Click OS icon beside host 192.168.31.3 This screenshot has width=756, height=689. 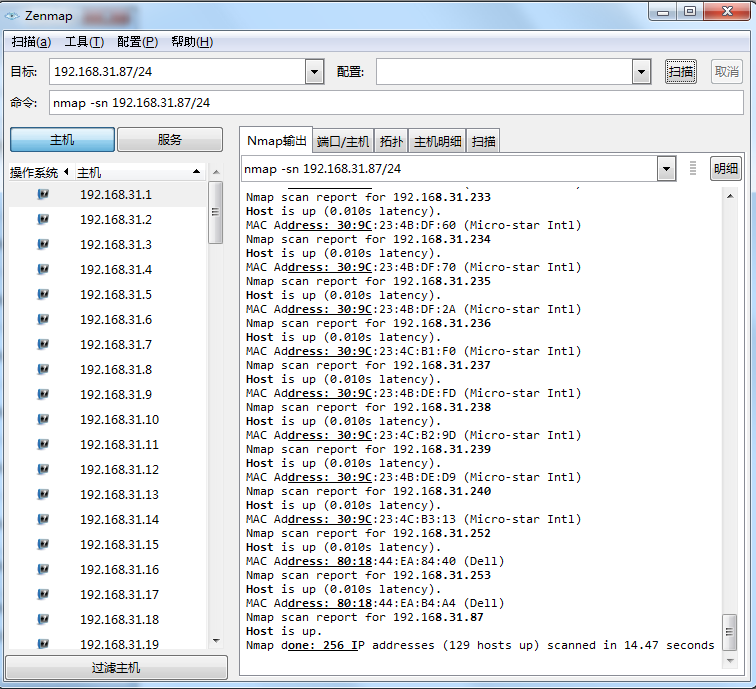click(x=43, y=244)
